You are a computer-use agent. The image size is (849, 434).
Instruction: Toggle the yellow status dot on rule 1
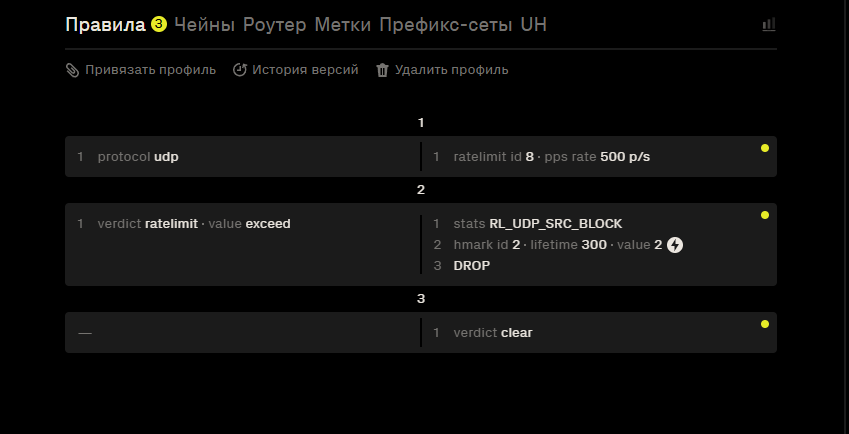765,148
